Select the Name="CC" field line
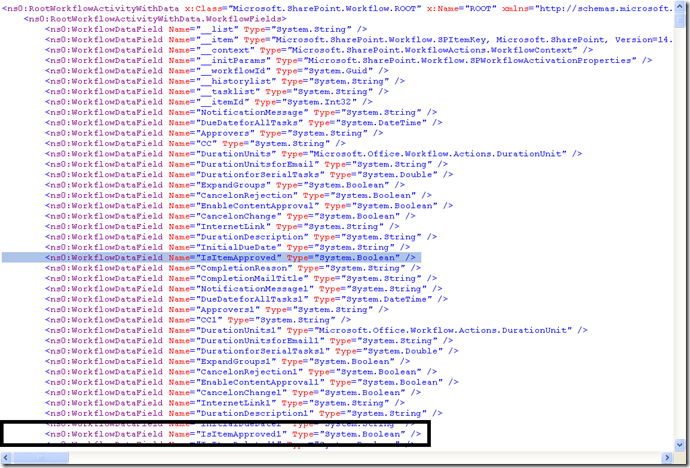The height and width of the screenshot is (468, 690). [x=195, y=144]
